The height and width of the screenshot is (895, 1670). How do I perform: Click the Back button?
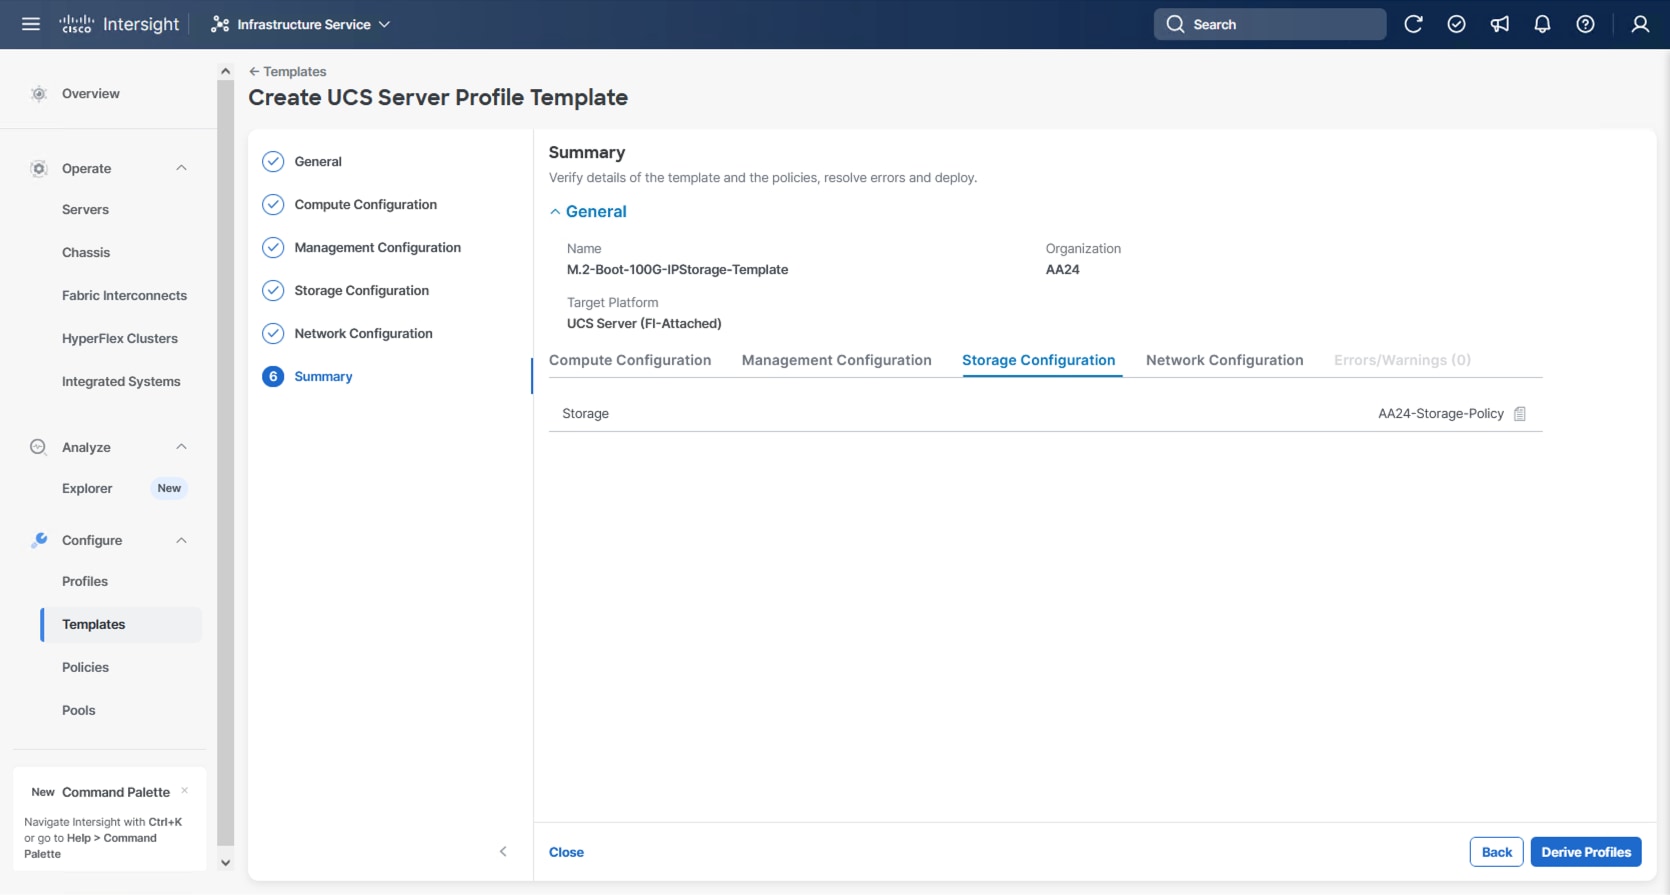[x=1496, y=852]
